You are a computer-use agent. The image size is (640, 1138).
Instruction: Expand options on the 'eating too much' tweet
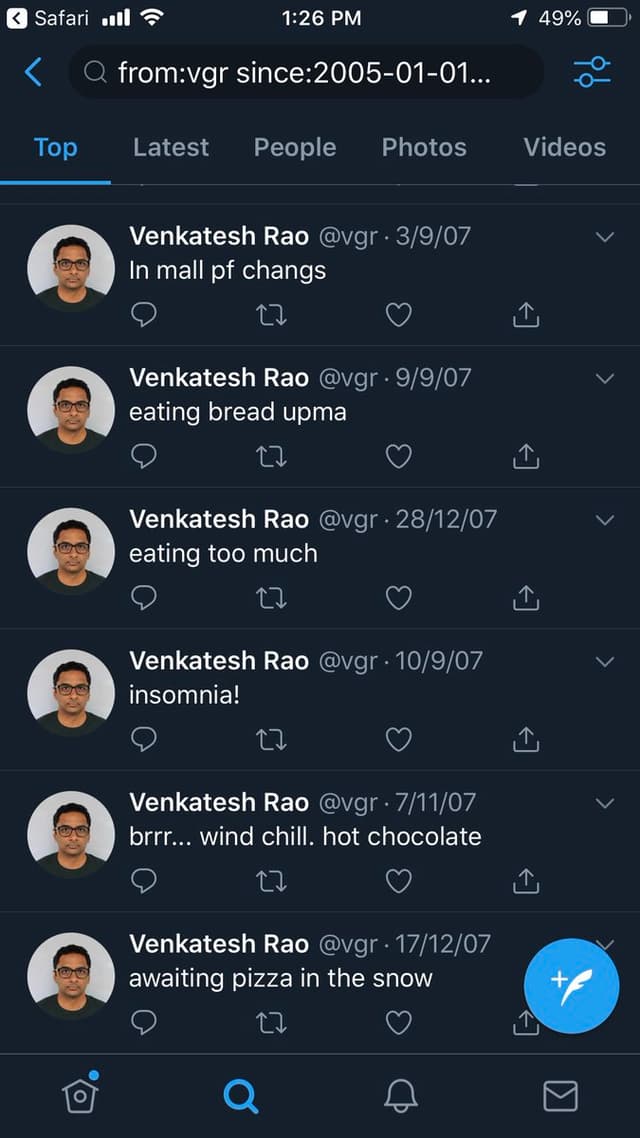click(604, 520)
